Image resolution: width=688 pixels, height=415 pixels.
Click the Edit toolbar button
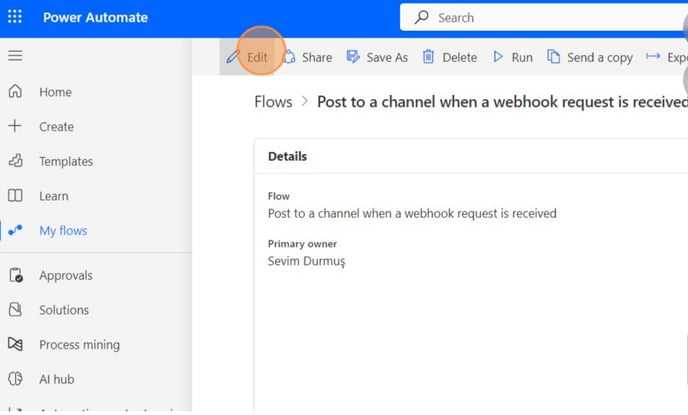pyautogui.click(x=247, y=57)
